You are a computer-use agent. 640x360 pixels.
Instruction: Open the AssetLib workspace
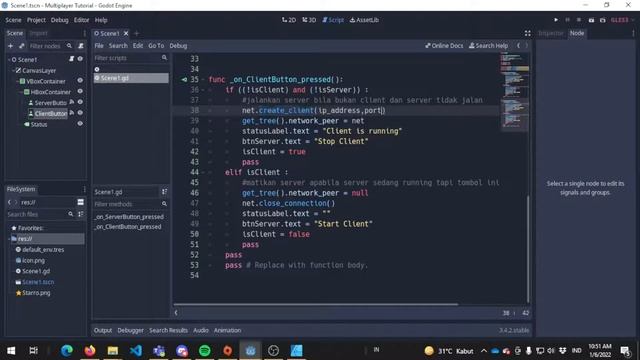click(x=364, y=20)
